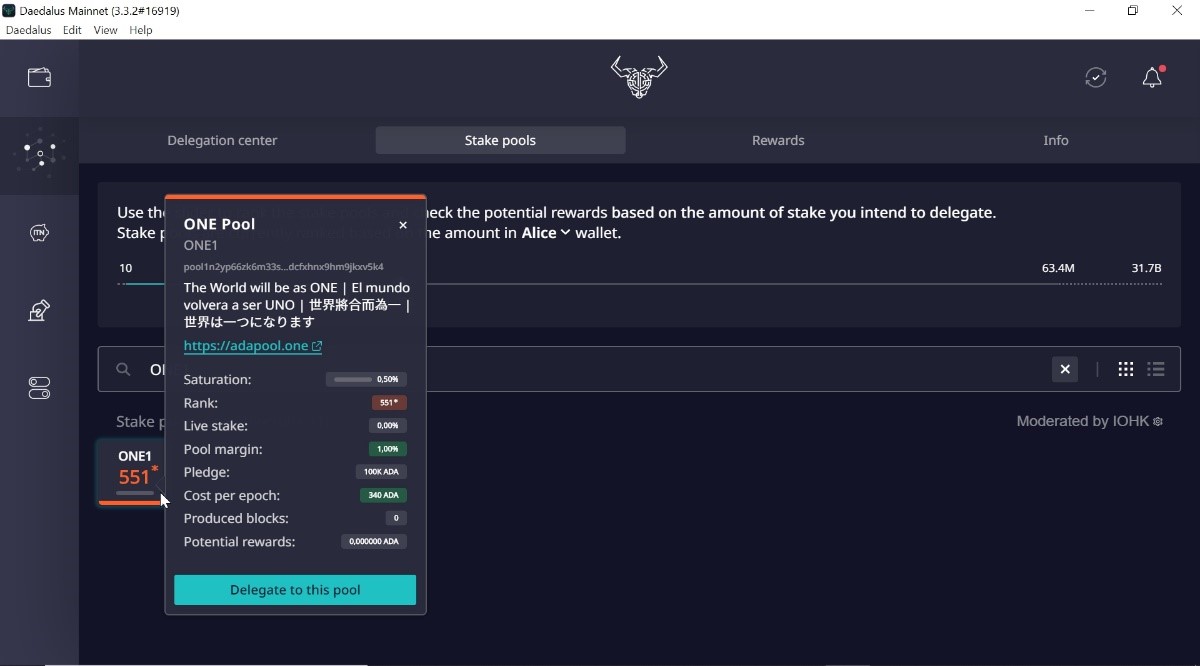Click the ONE1 ticker in the popup

[201, 246]
